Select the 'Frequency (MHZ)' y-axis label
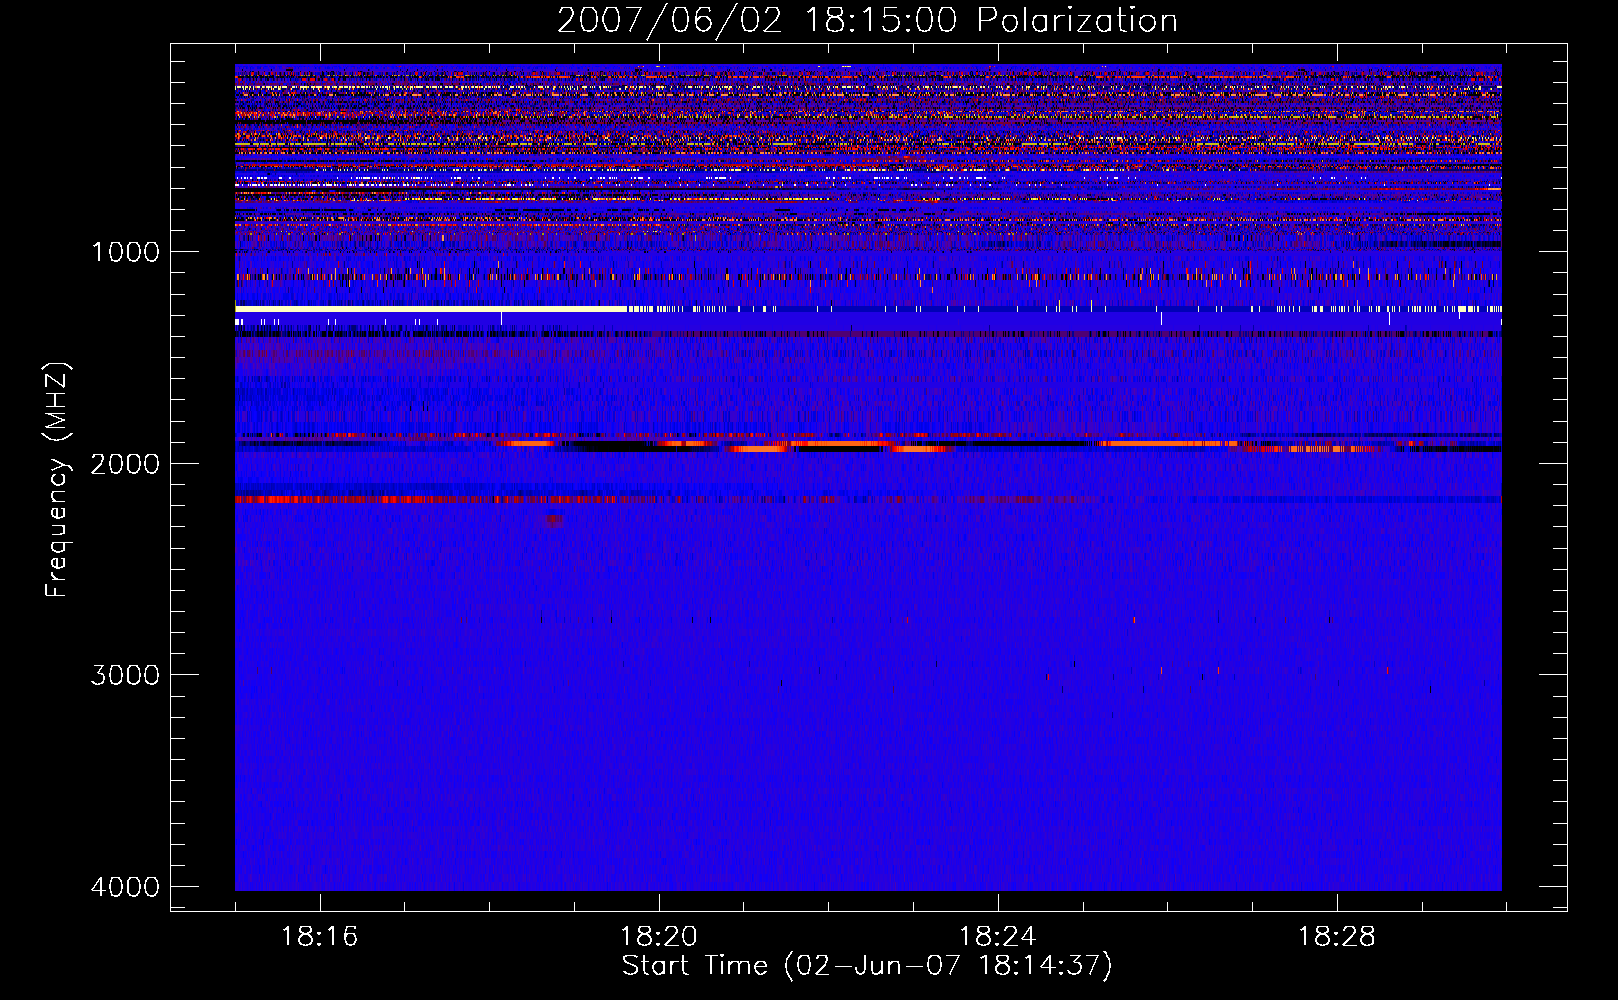Image resolution: width=1618 pixels, height=1000 pixels. point(58,480)
